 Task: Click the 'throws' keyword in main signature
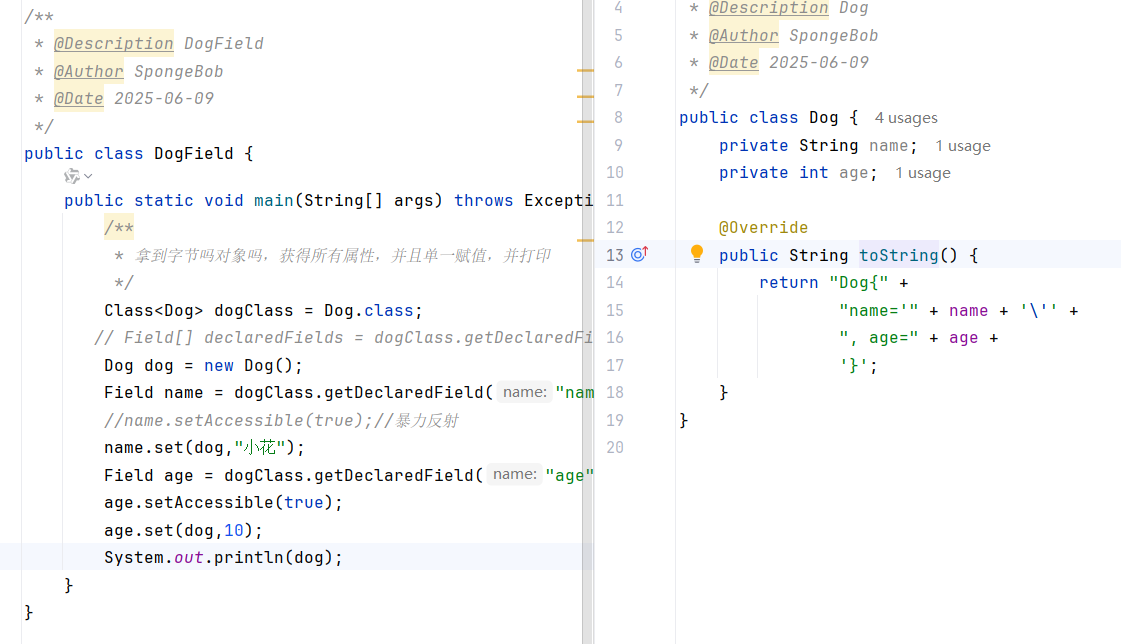tap(484, 201)
